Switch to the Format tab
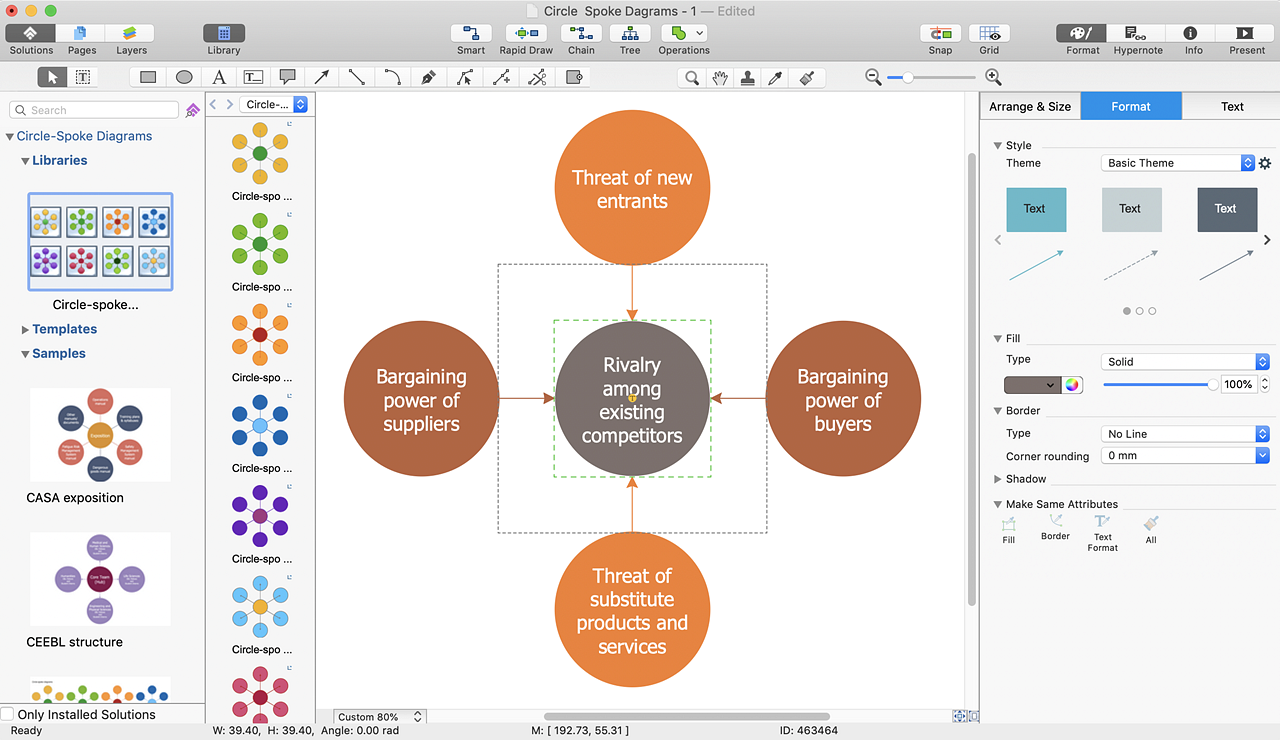This screenshot has height=740, width=1280. (x=1131, y=106)
